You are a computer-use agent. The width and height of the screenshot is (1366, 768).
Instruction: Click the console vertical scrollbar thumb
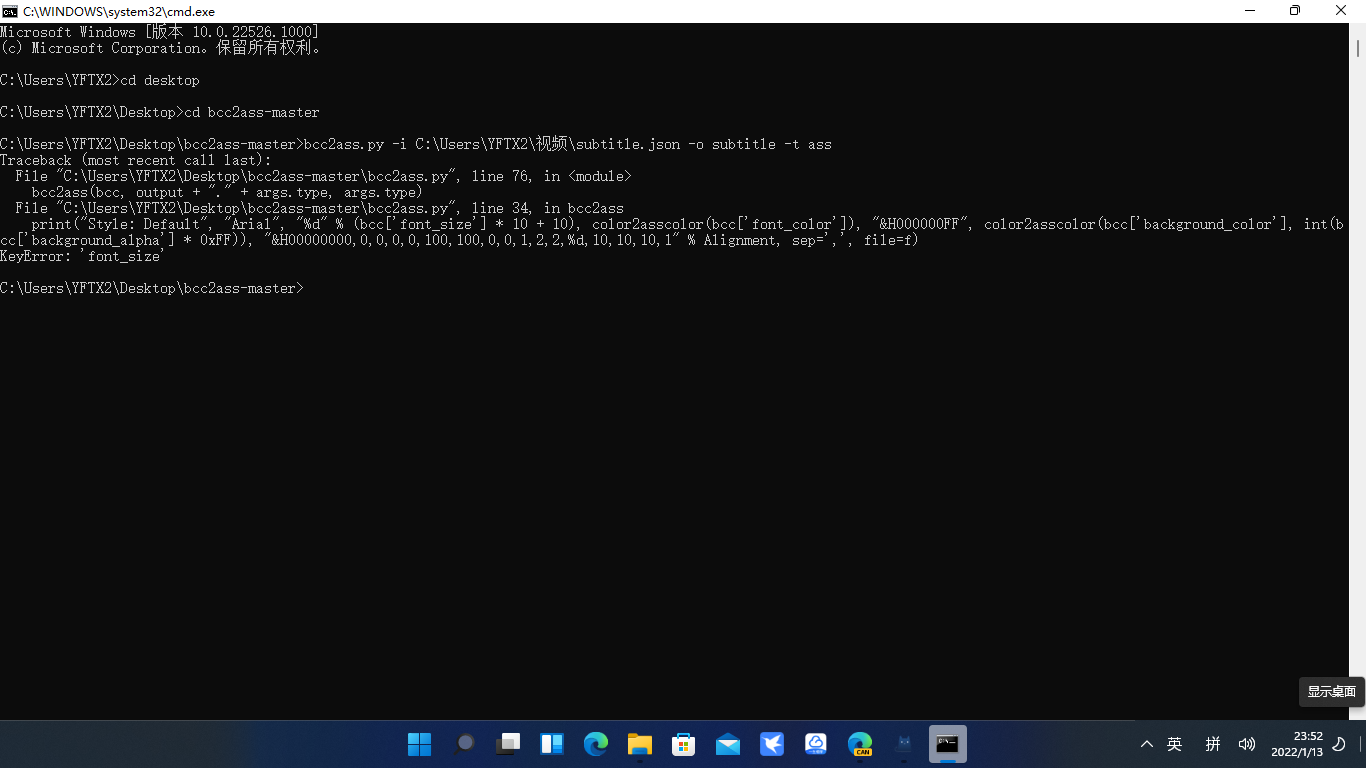[x=1358, y=48]
